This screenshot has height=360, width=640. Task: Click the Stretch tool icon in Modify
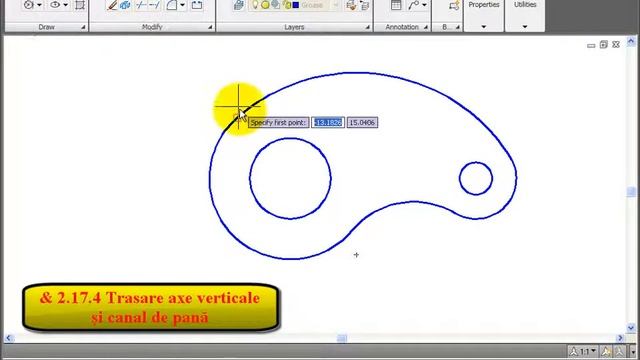coord(197,5)
